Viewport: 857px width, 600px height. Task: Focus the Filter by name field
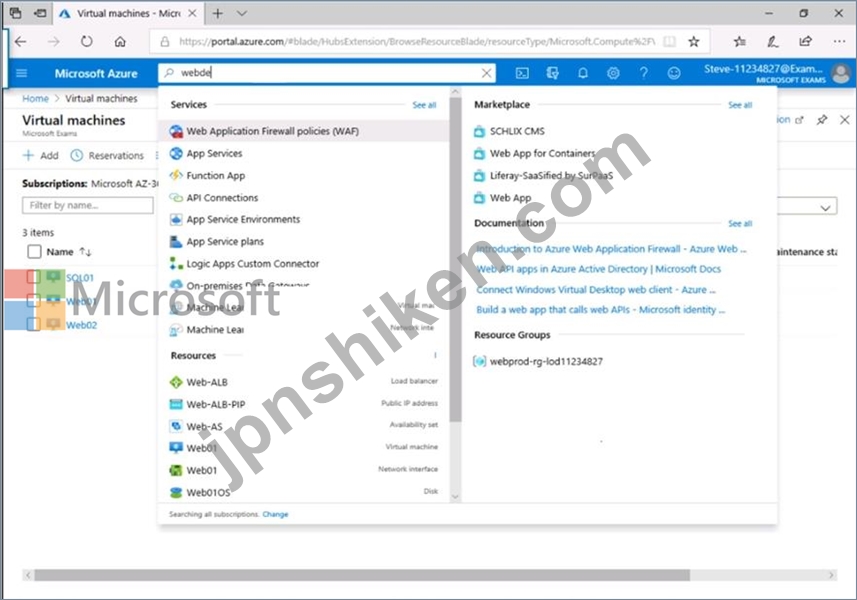87,205
